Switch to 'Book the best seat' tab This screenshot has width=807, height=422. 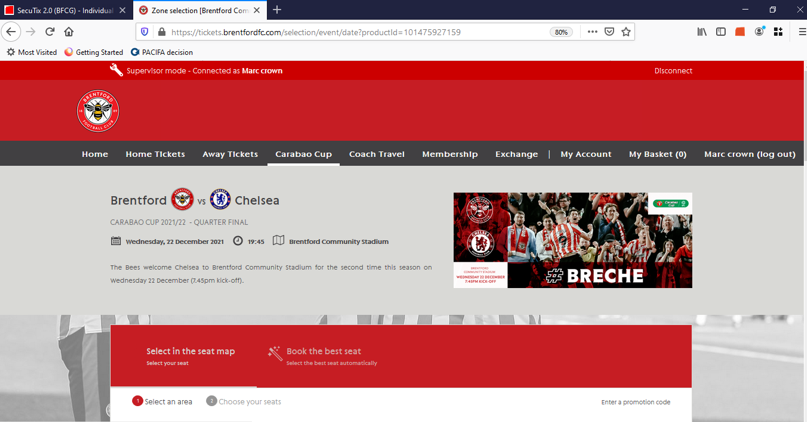click(331, 356)
